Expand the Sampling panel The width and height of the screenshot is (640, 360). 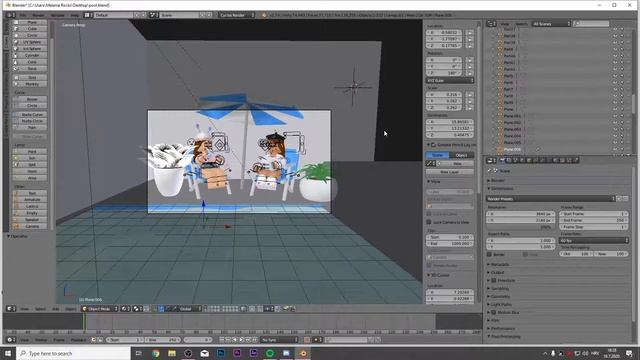click(500, 289)
